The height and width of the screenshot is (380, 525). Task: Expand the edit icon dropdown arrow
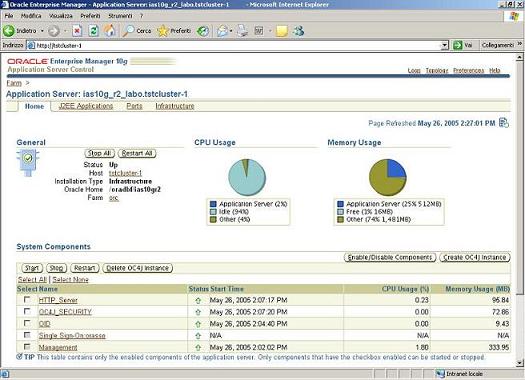pyautogui.click(x=270, y=31)
